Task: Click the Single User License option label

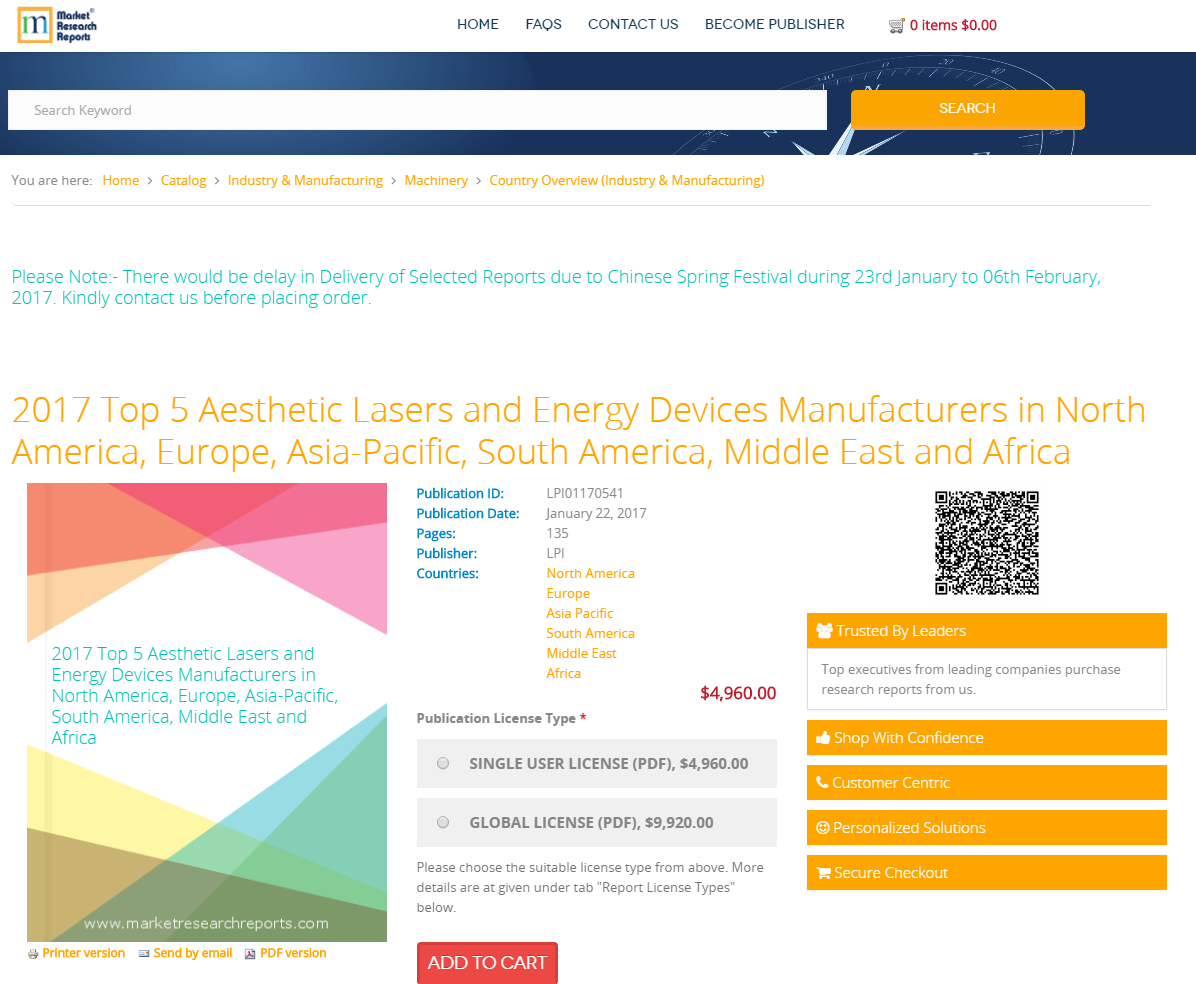Action: pyautogui.click(x=609, y=764)
